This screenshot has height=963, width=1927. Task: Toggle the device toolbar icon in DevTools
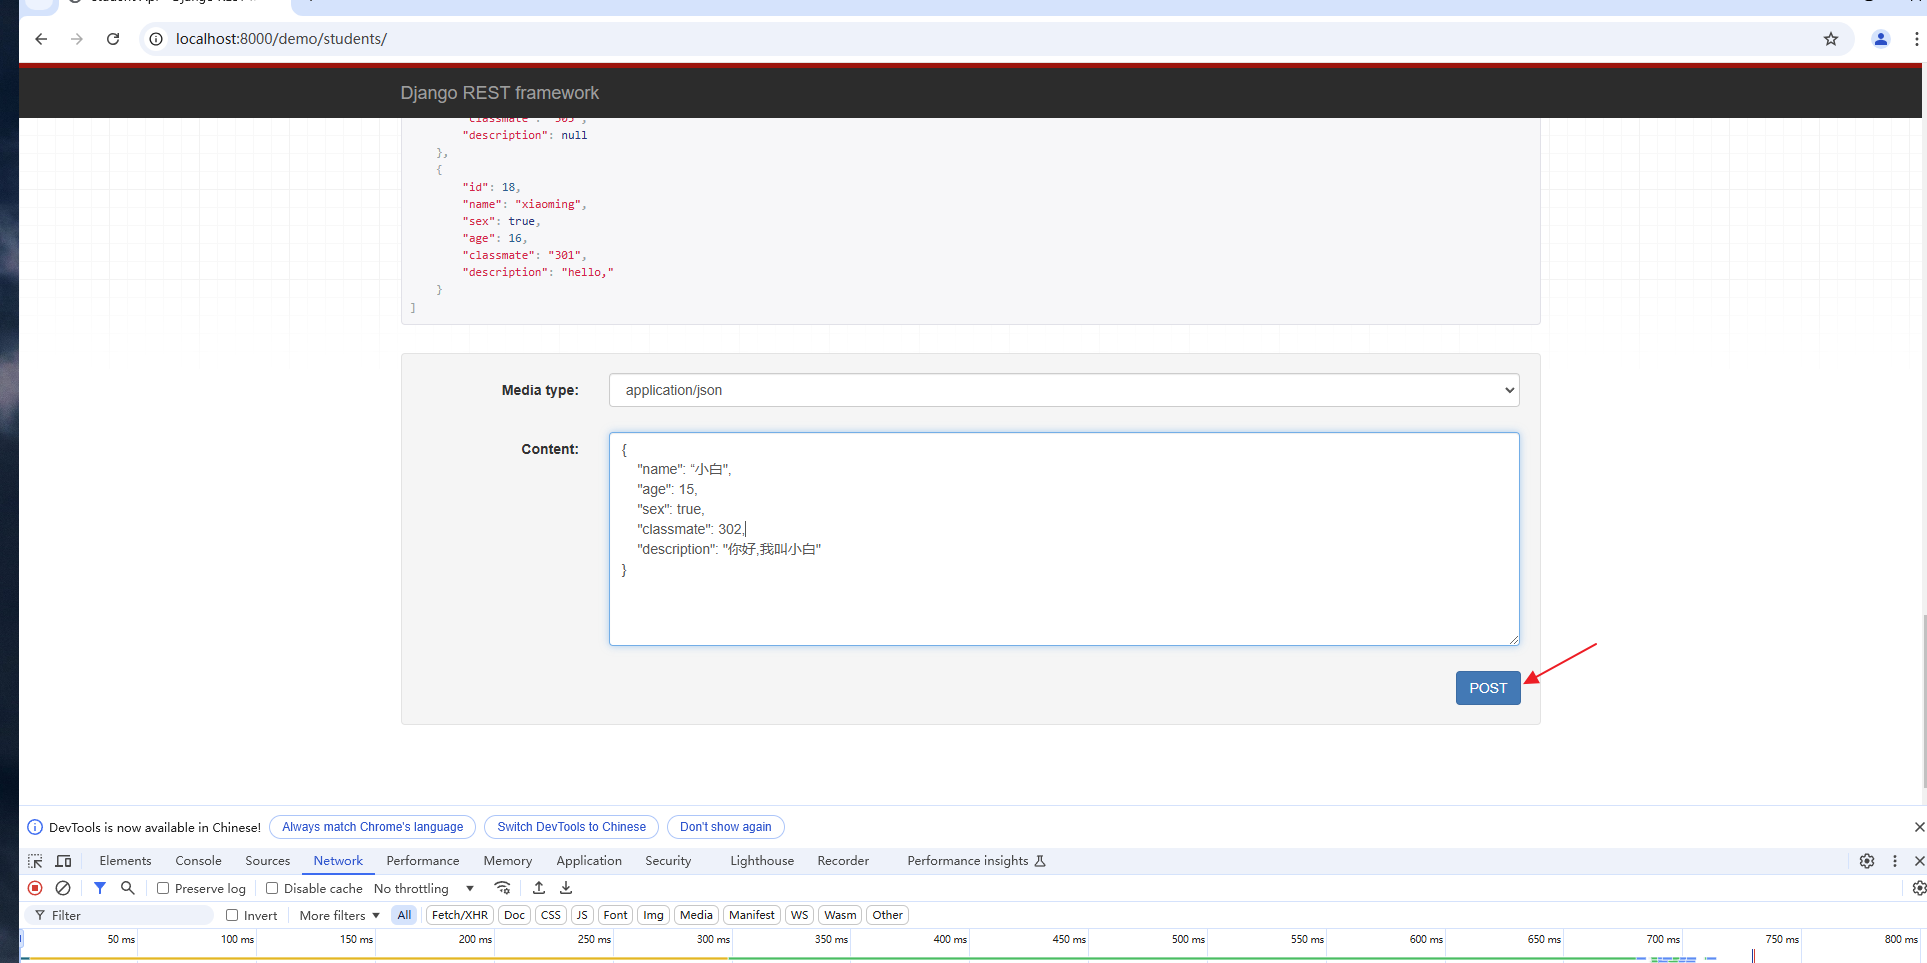pyautogui.click(x=64, y=861)
